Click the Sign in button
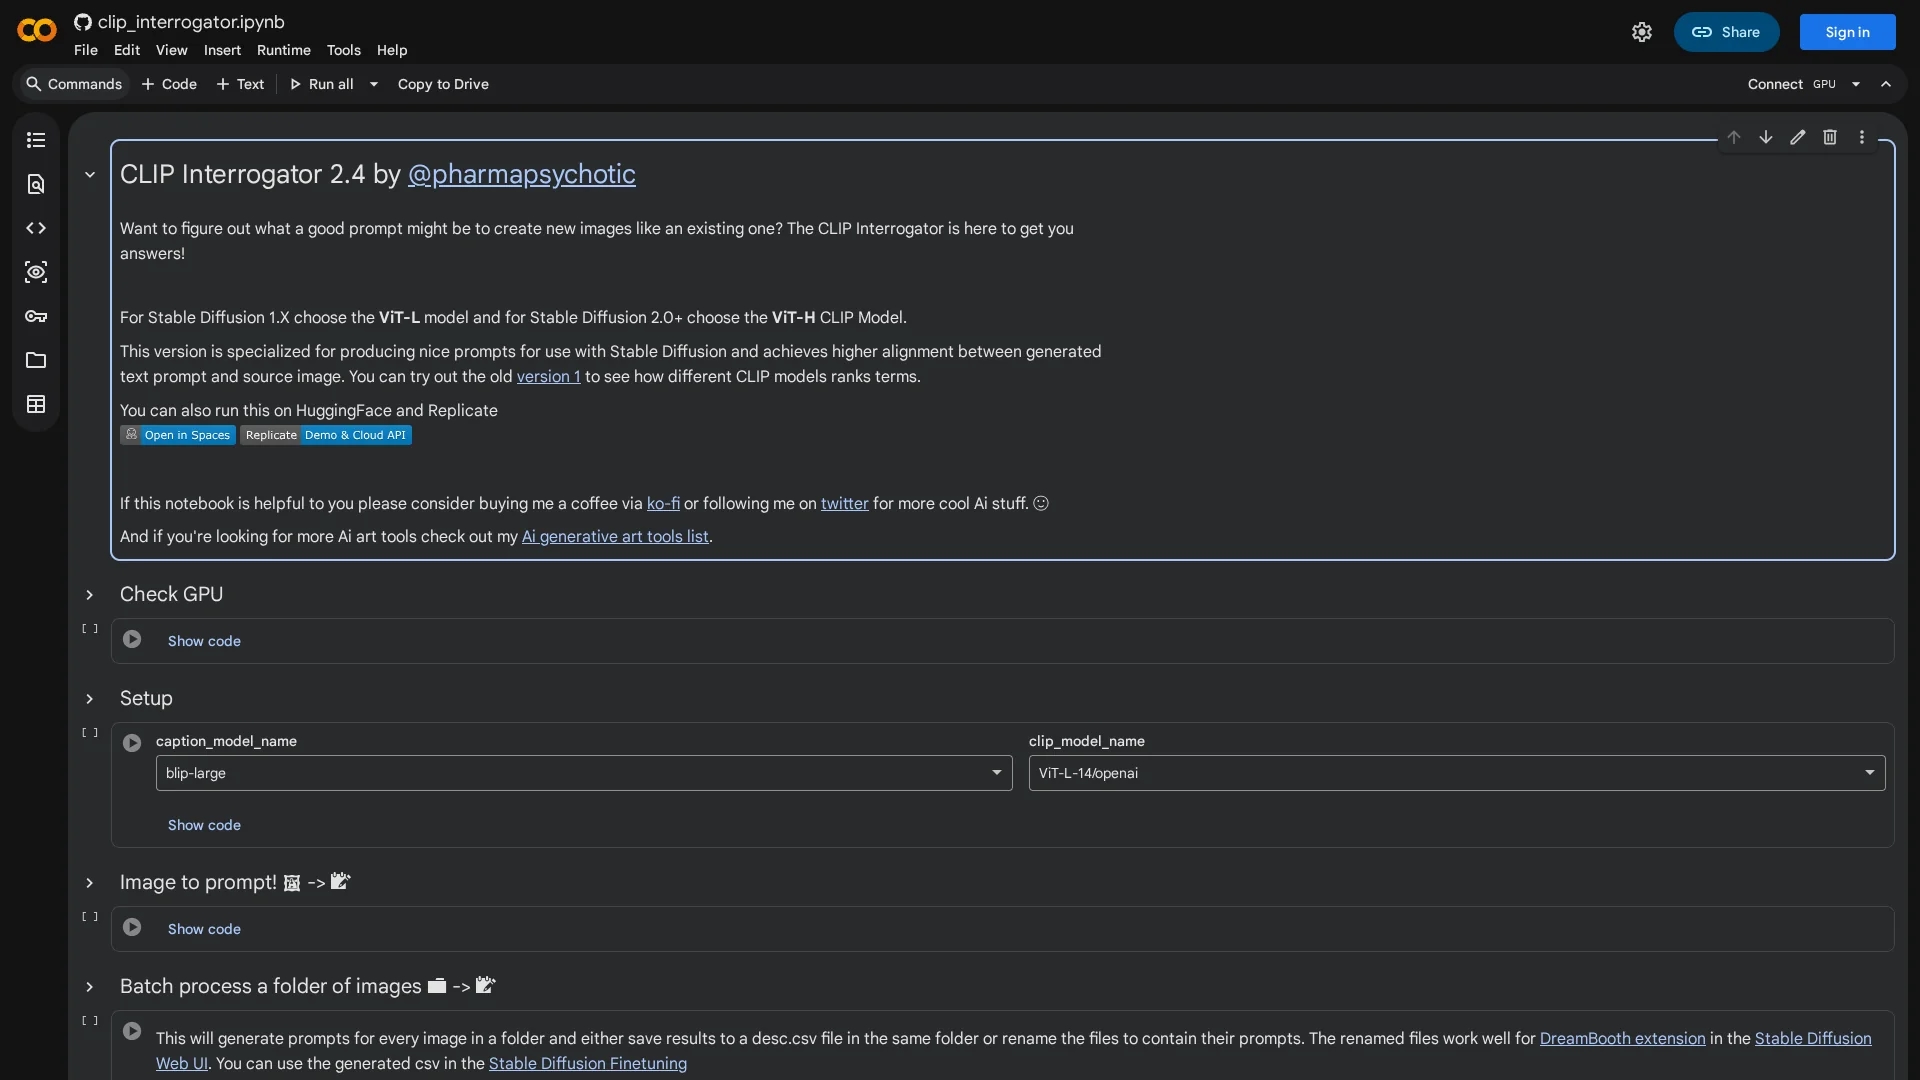 (x=1847, y=32)
